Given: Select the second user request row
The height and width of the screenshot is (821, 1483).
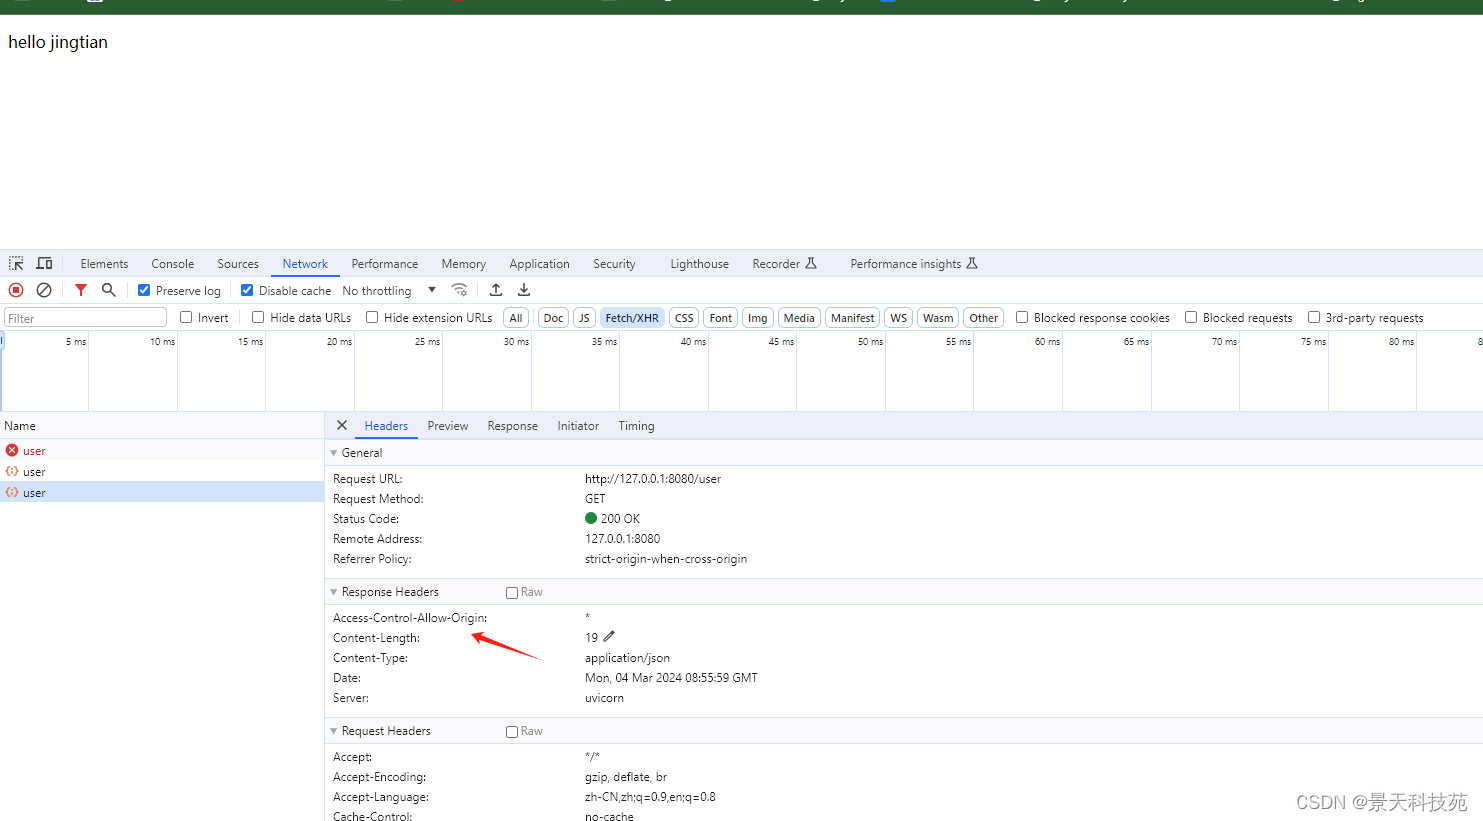Looking at the screenshot, I should (x=161, y=472).
